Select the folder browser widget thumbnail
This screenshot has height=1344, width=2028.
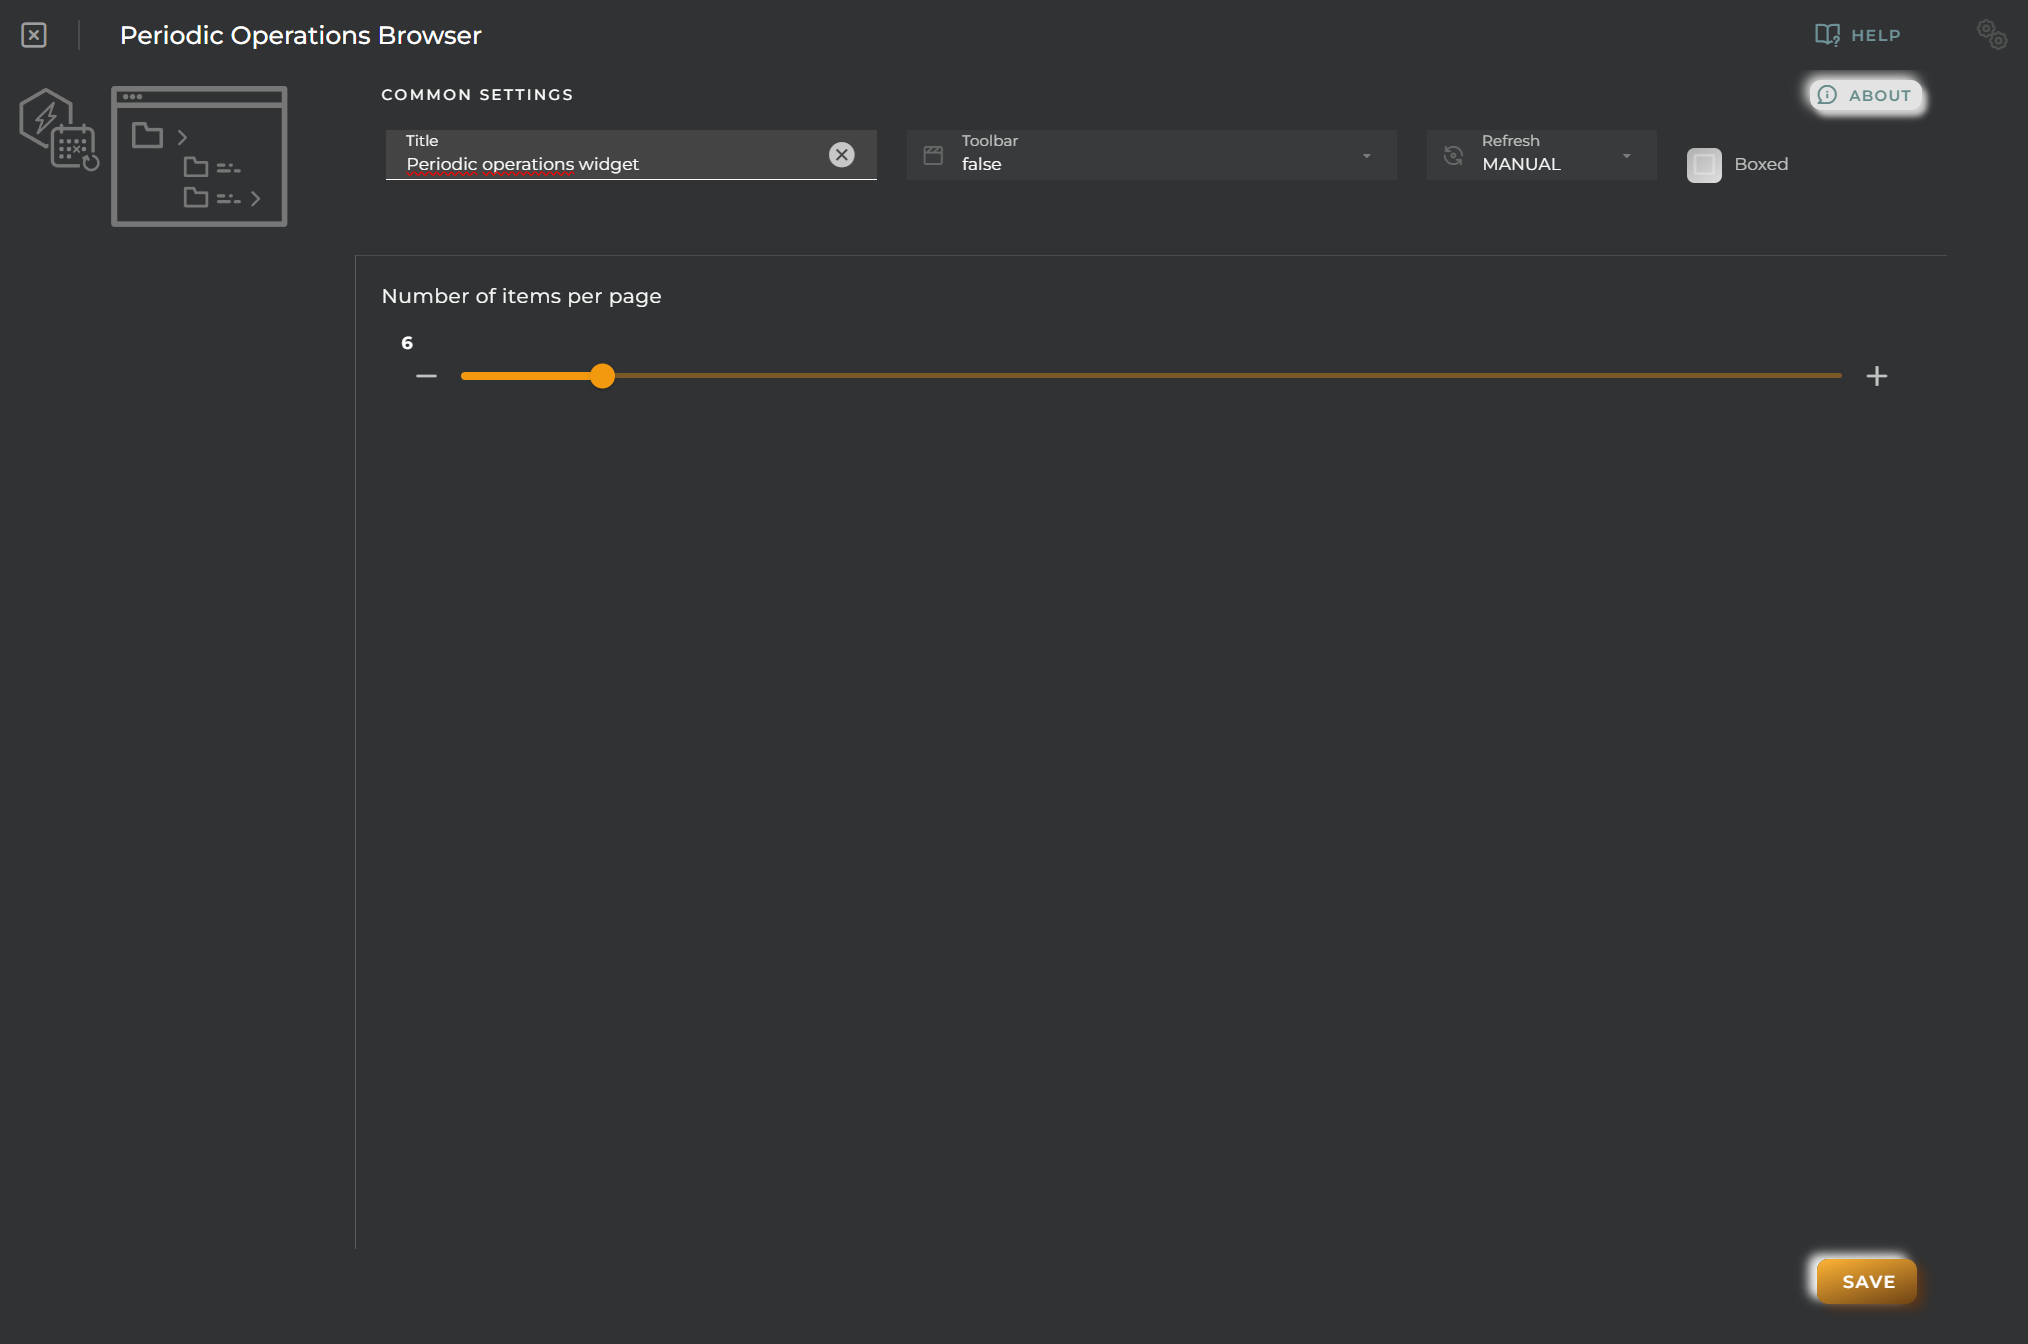pyautogui.click(x=199, y=156)
